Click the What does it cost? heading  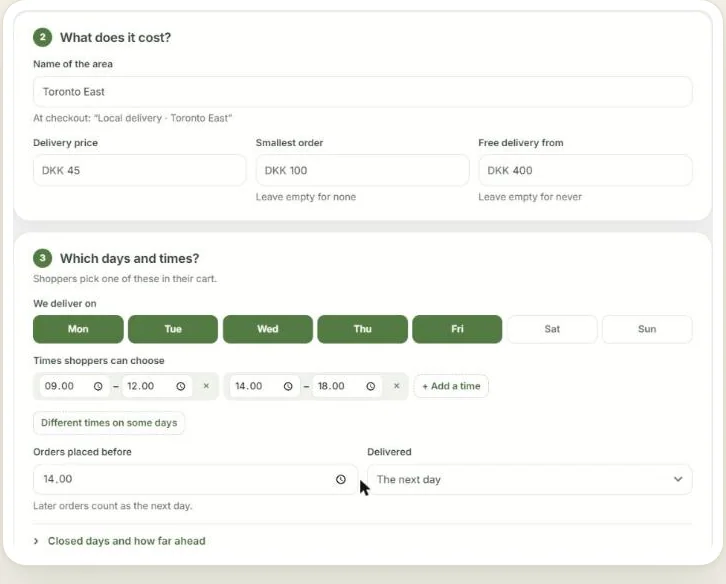[116, 38]
